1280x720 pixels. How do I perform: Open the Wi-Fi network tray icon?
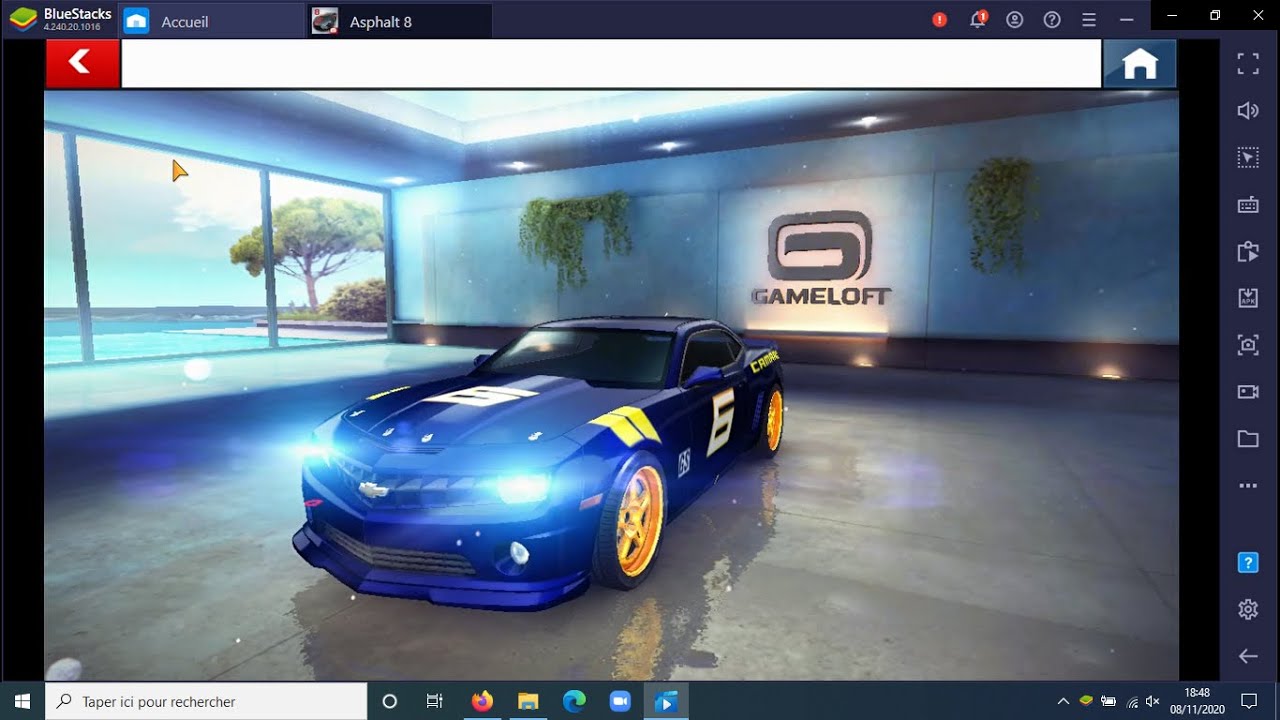(1131, 701)
